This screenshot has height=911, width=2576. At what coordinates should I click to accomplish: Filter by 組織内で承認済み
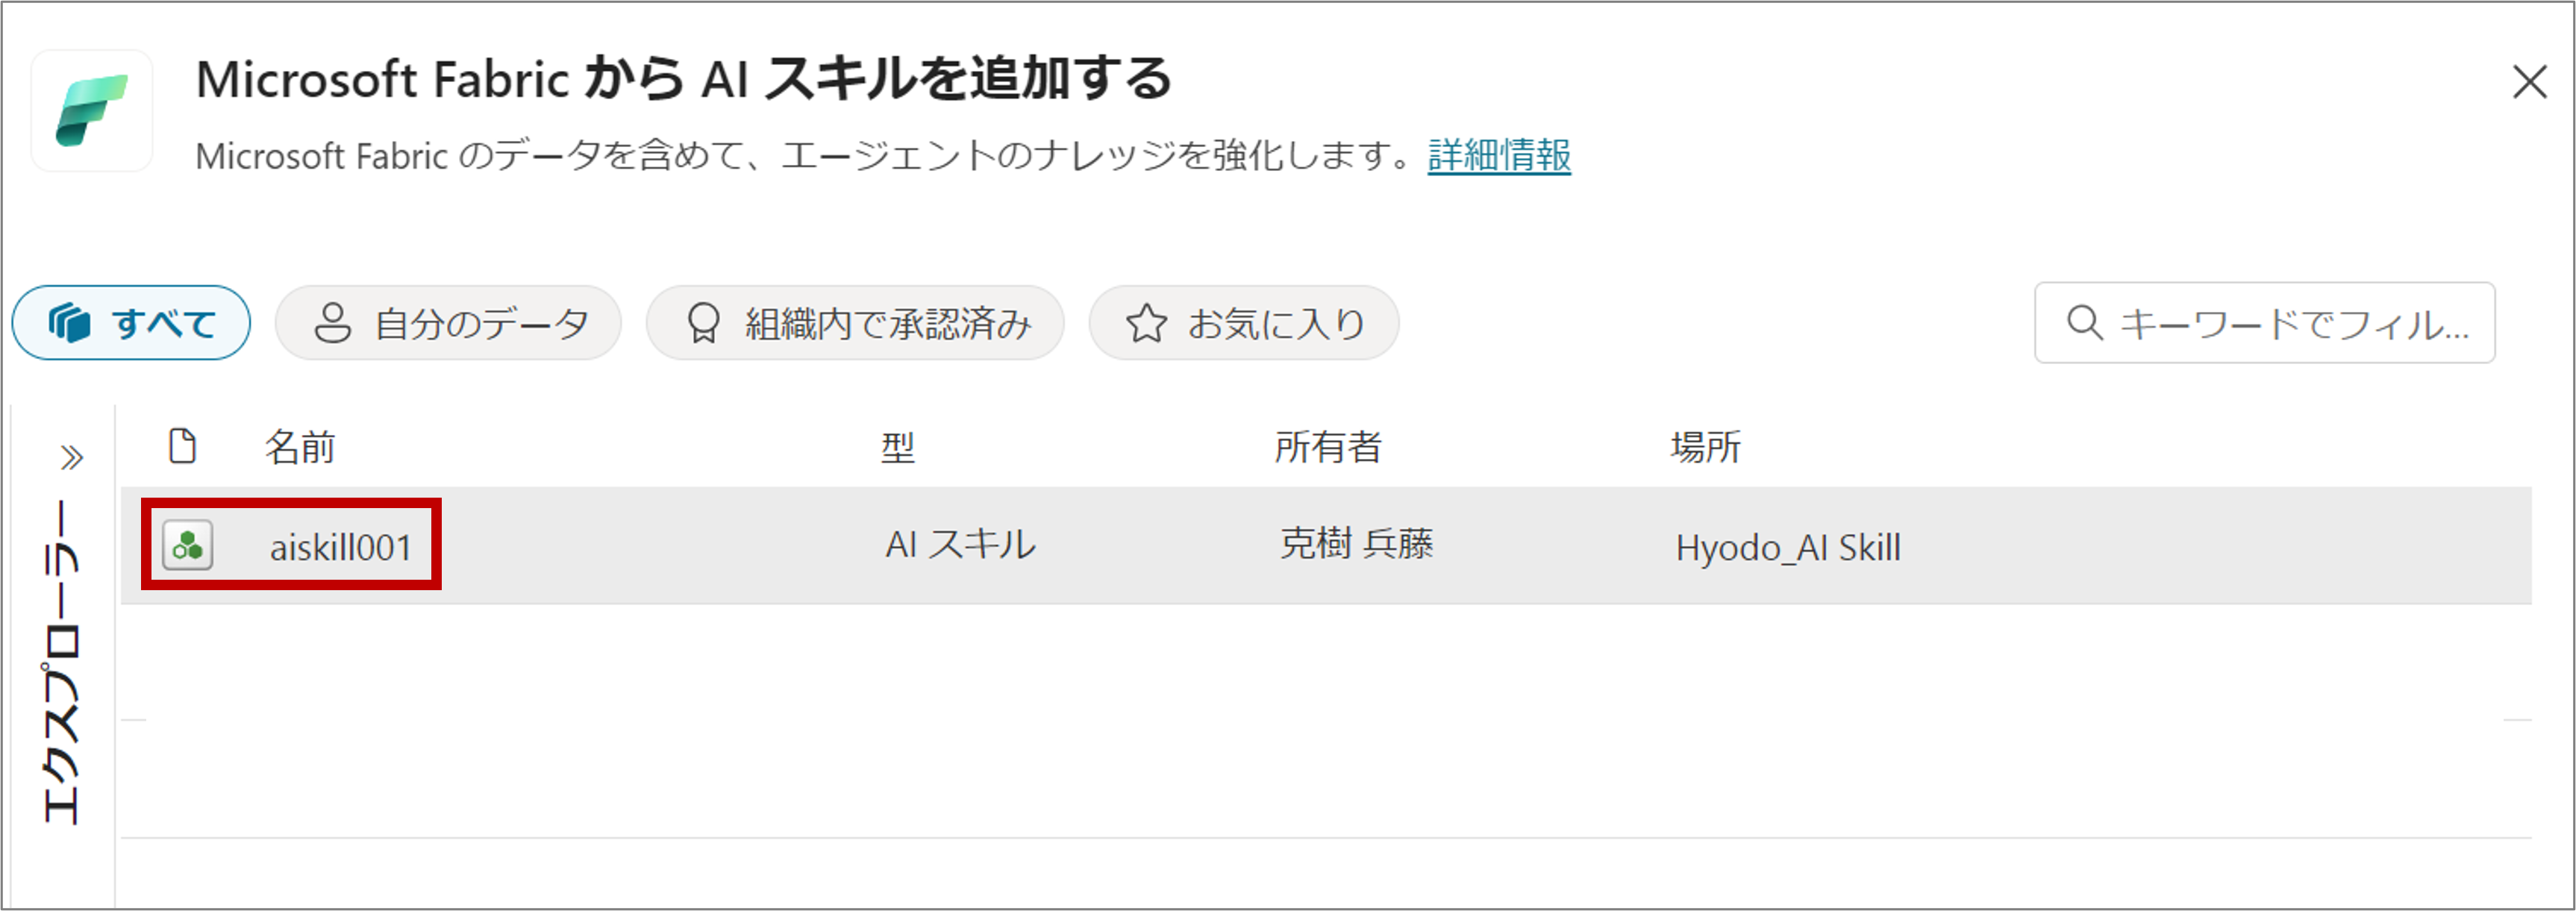pyautogui.click(x=855, y=323)
